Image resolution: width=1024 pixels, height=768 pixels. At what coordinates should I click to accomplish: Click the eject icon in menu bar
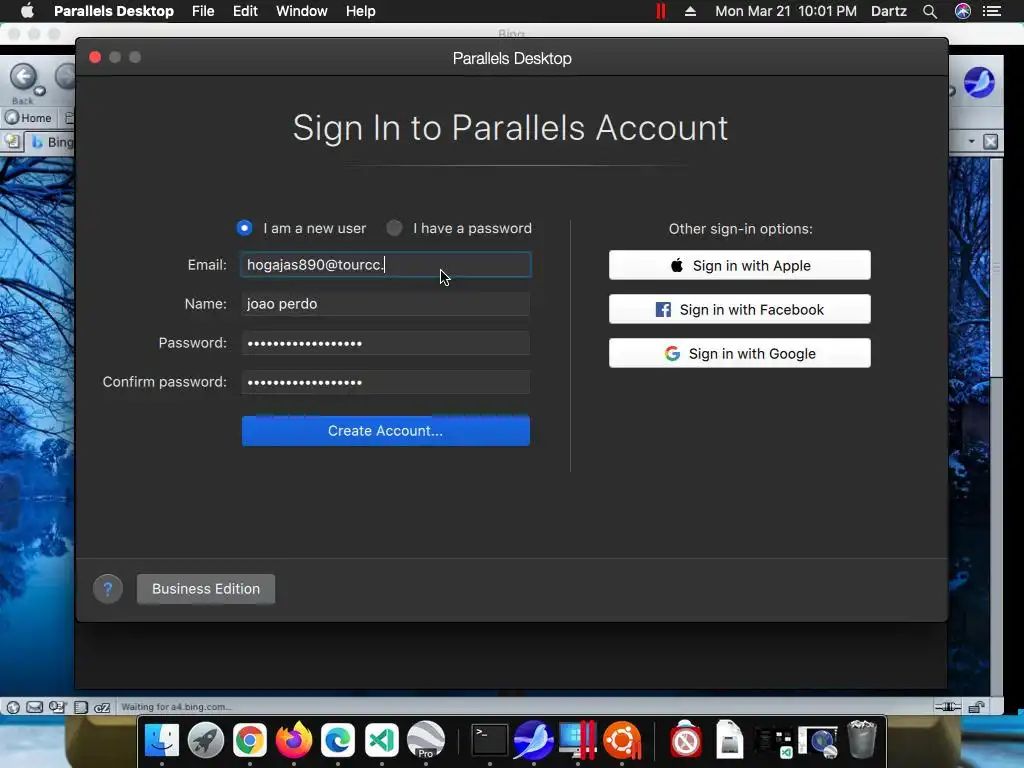[x=690, y=11]
